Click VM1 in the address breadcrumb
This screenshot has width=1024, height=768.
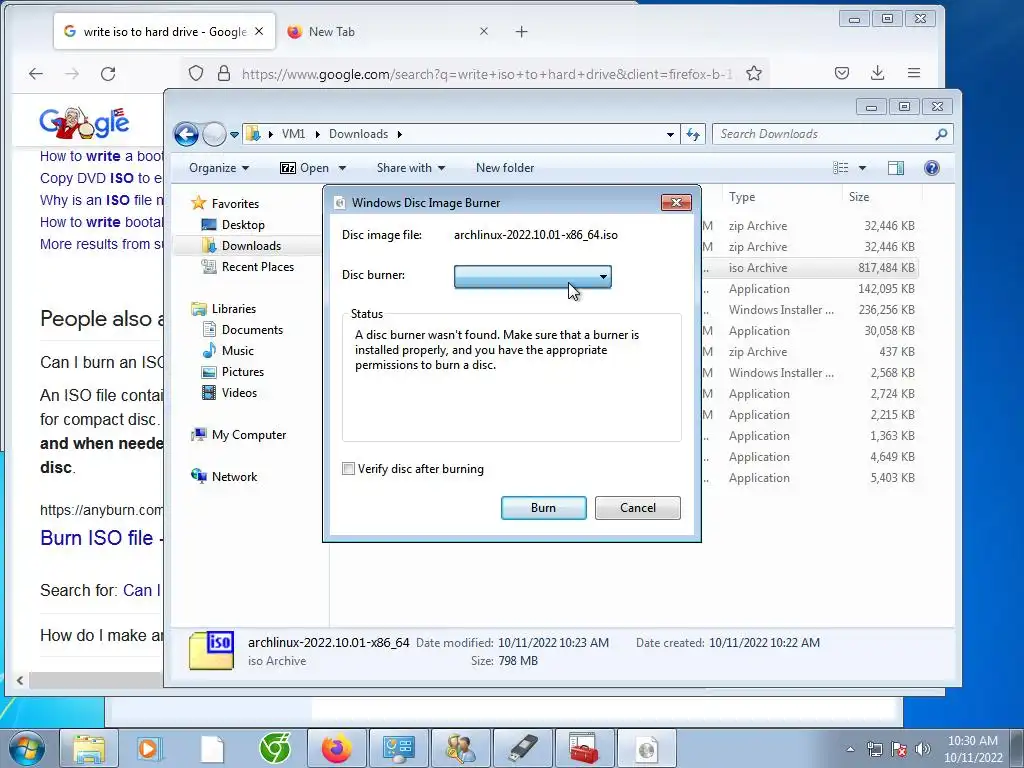pyautogui.click(x=293, y=134)
